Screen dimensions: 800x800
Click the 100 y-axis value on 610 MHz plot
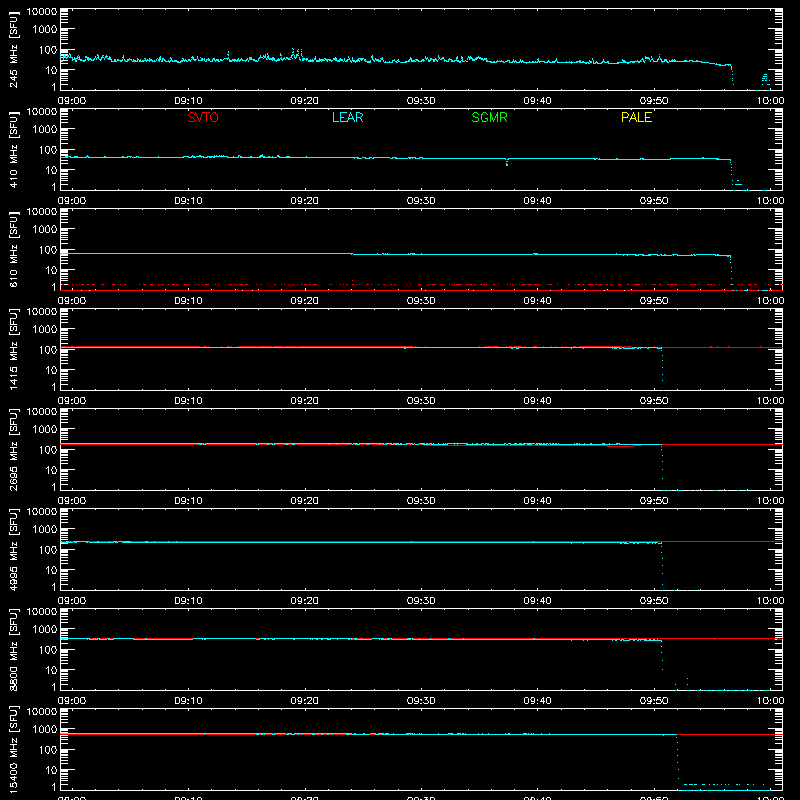(48, 250)
